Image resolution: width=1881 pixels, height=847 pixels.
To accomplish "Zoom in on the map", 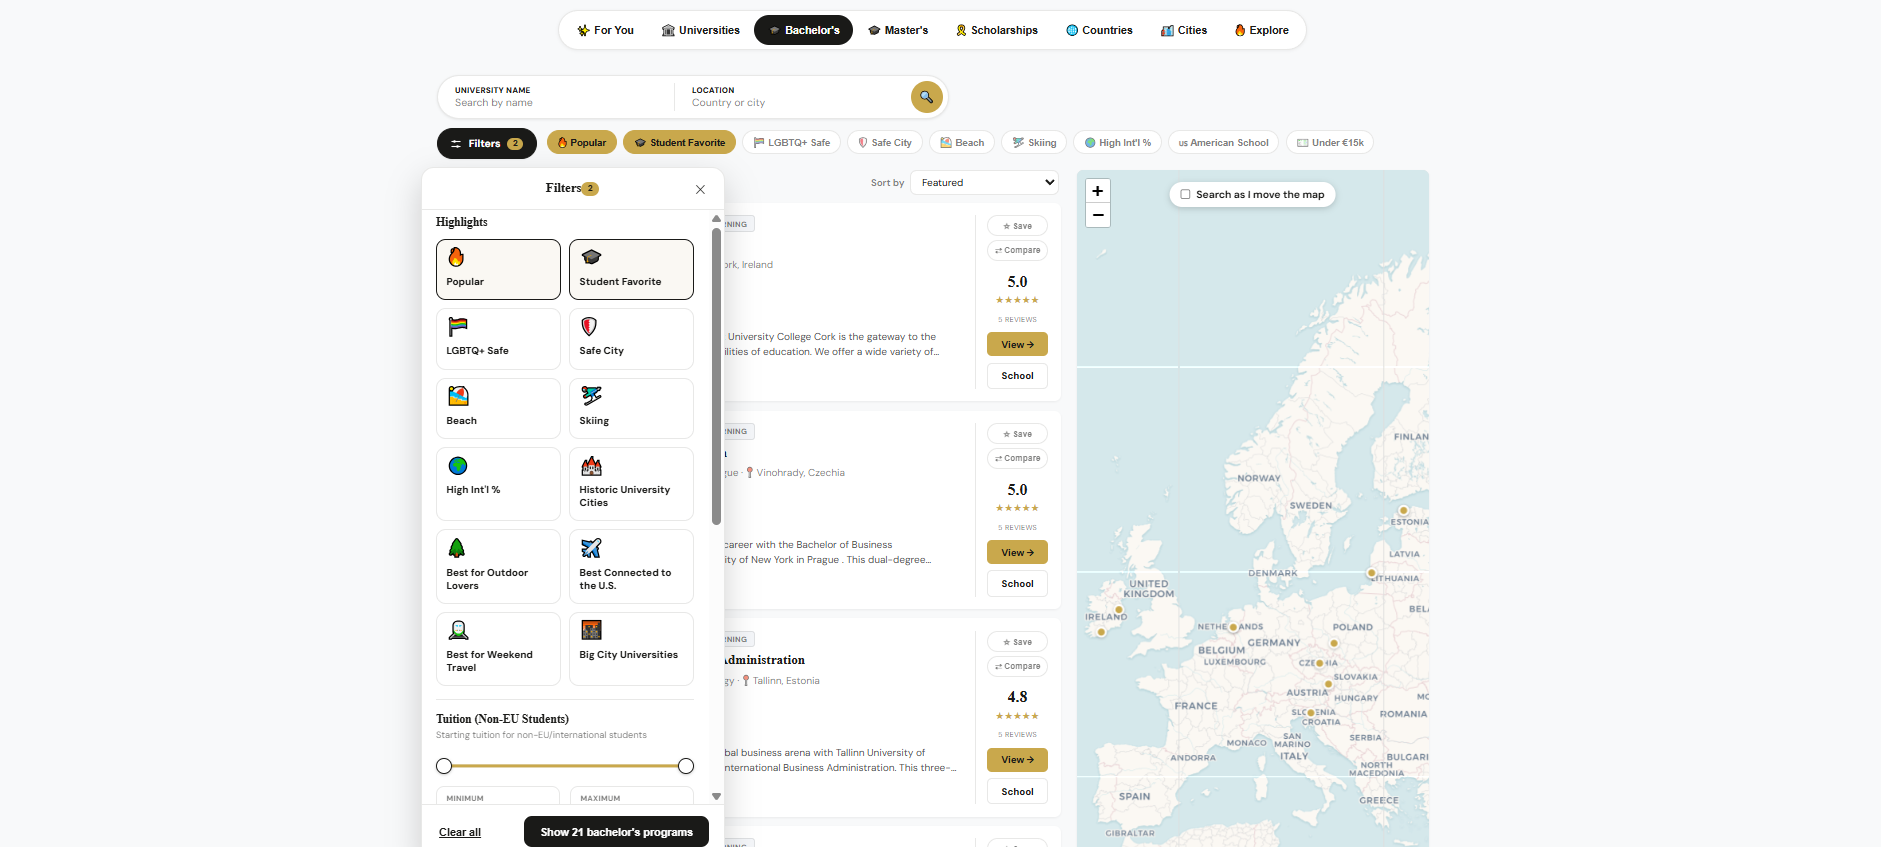I will [1098, 191].
